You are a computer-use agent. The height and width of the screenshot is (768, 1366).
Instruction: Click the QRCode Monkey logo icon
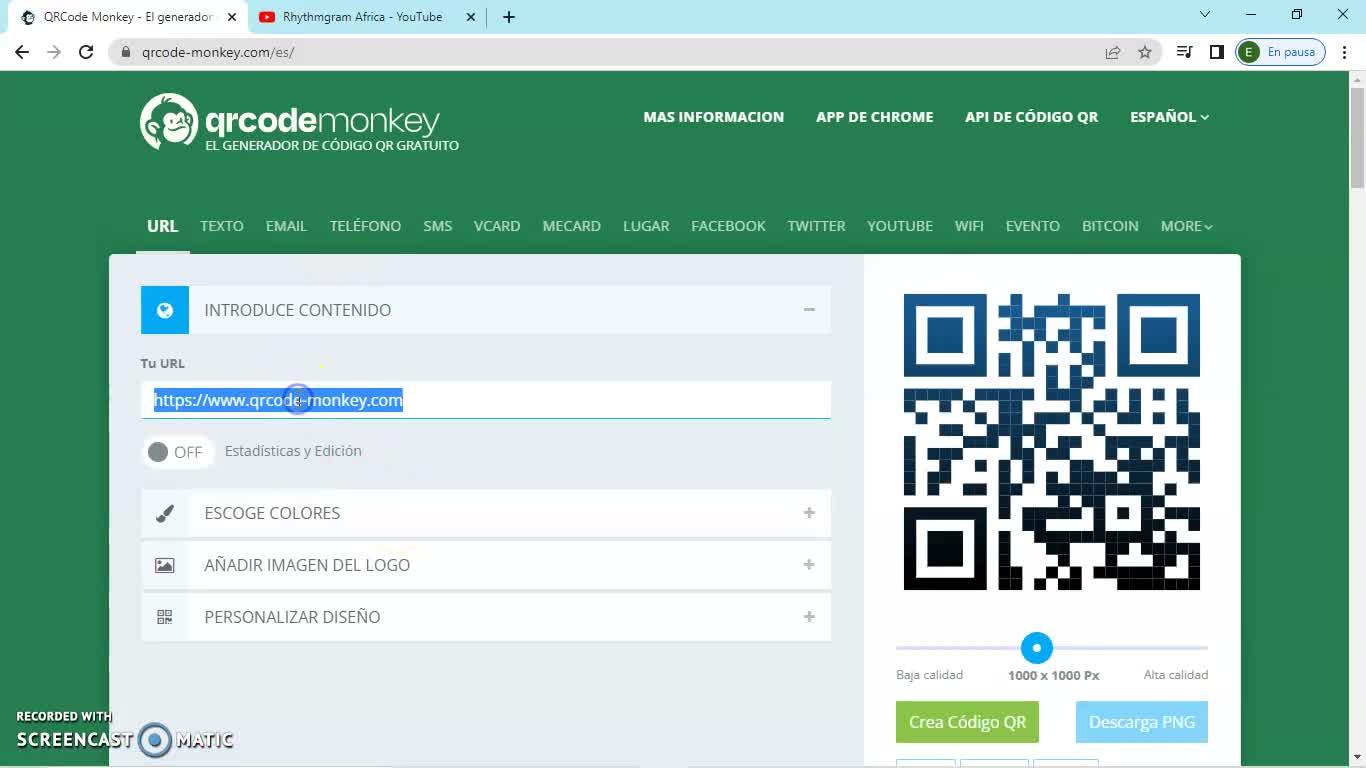(169, 121)
